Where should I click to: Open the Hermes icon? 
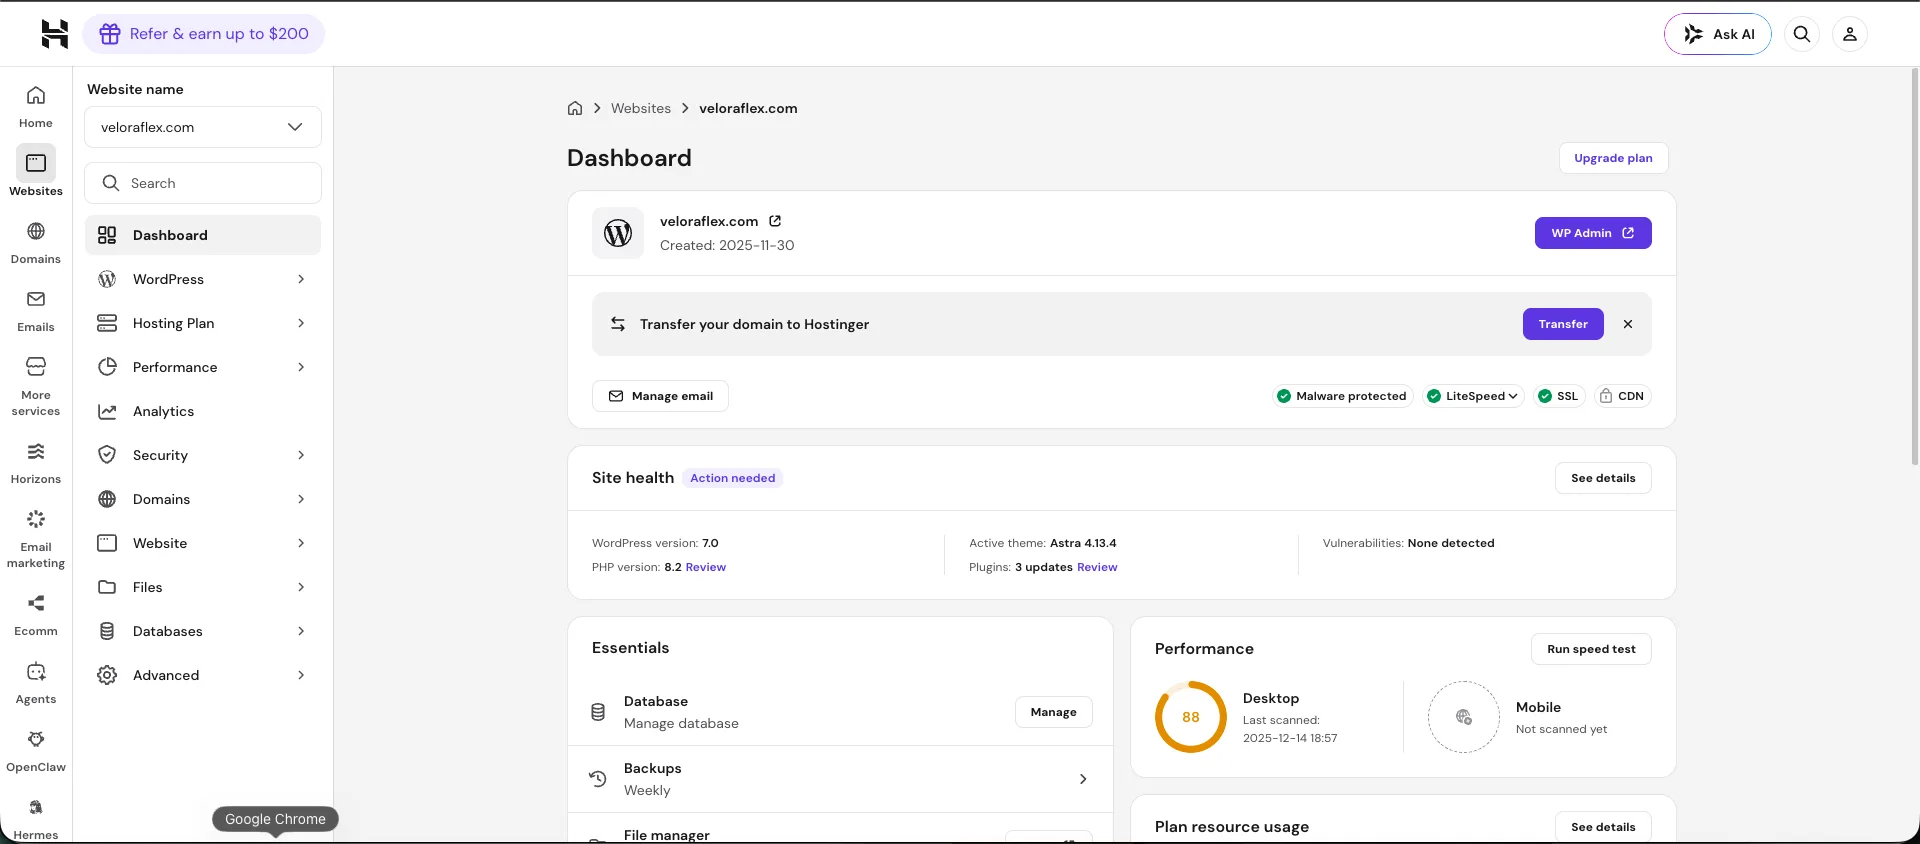pyautogui.click(x=36, y=807)
